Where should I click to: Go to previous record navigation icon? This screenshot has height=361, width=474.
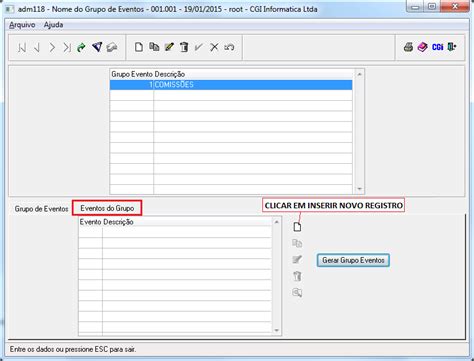coord(37,47)
